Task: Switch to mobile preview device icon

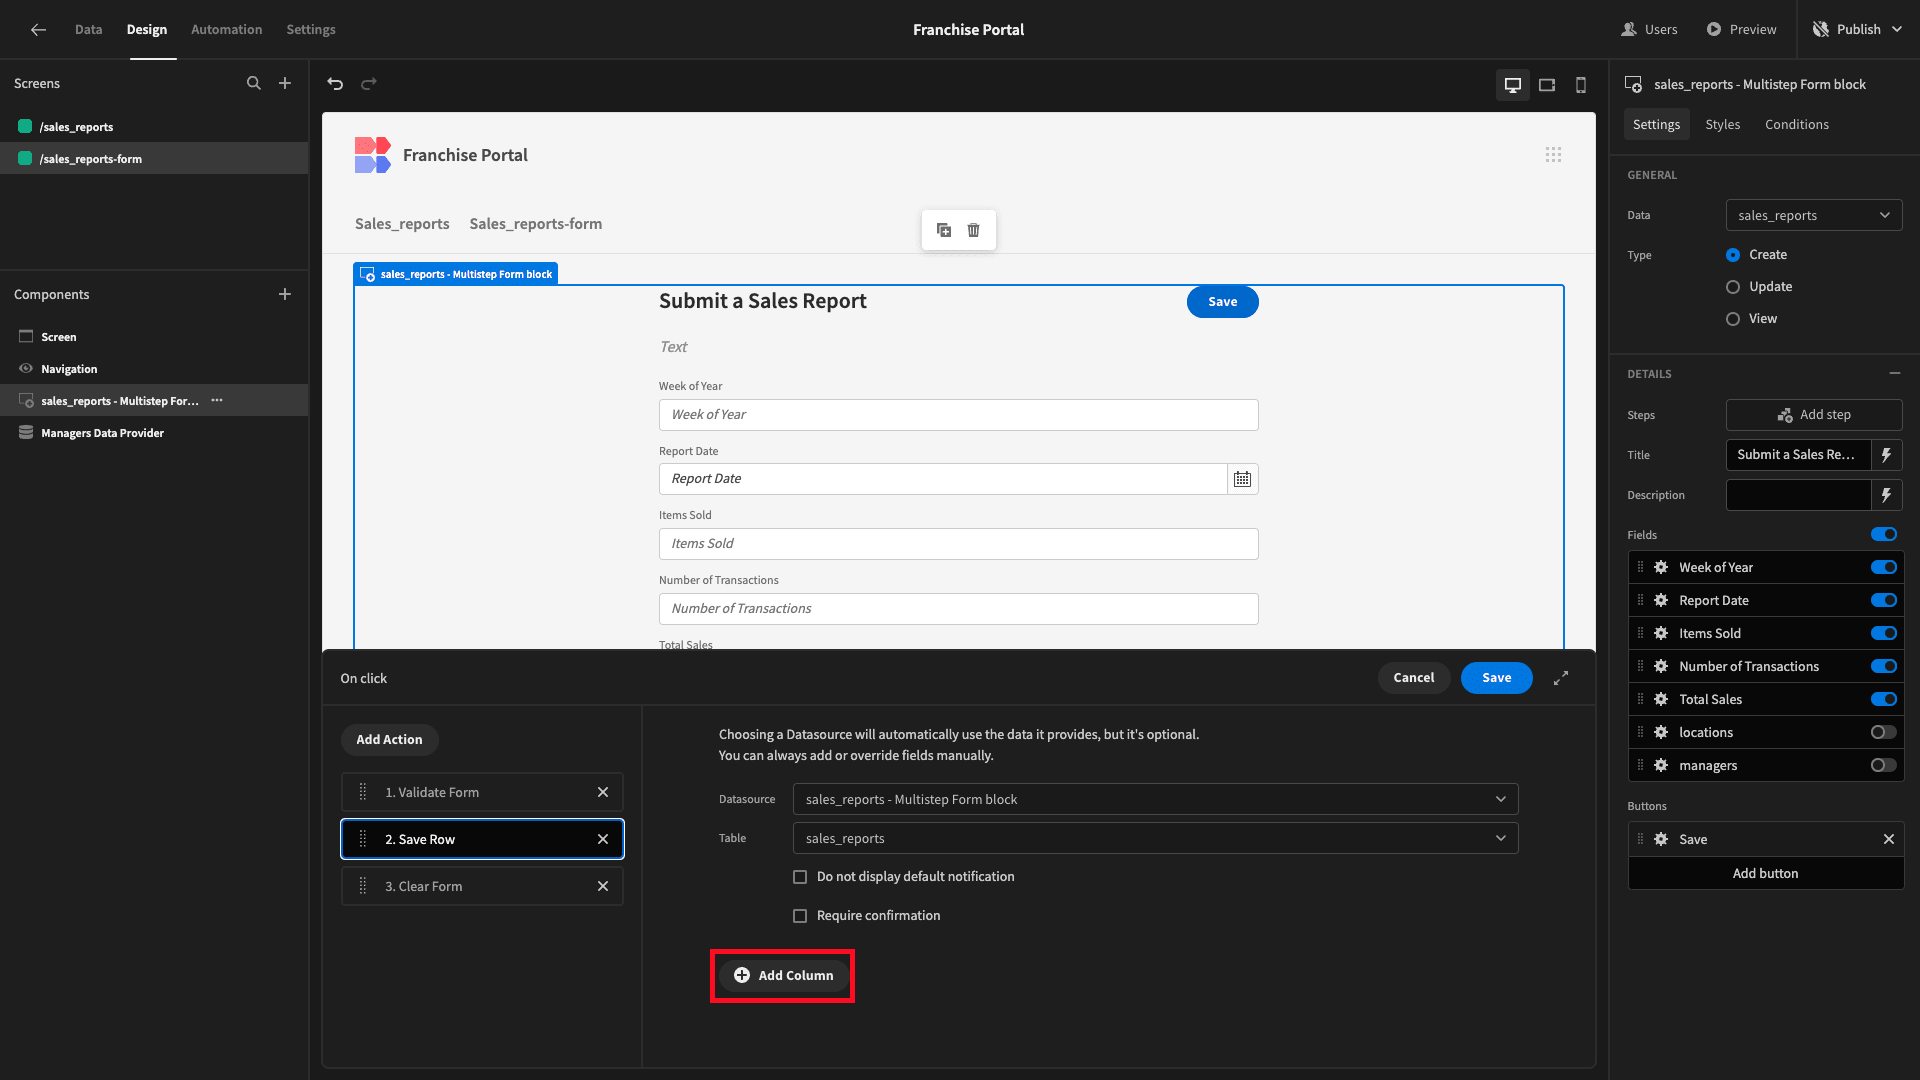Action: [x=1581, y=85]
